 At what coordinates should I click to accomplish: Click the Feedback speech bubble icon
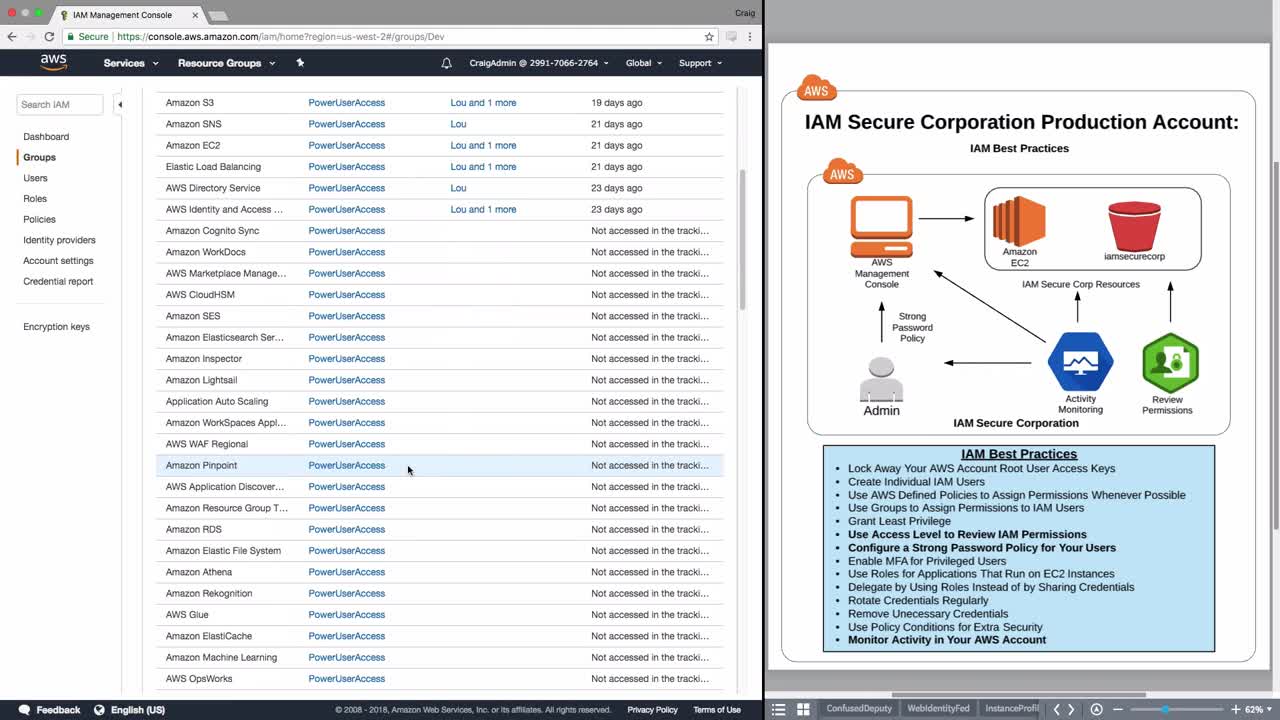click(24, 710)
